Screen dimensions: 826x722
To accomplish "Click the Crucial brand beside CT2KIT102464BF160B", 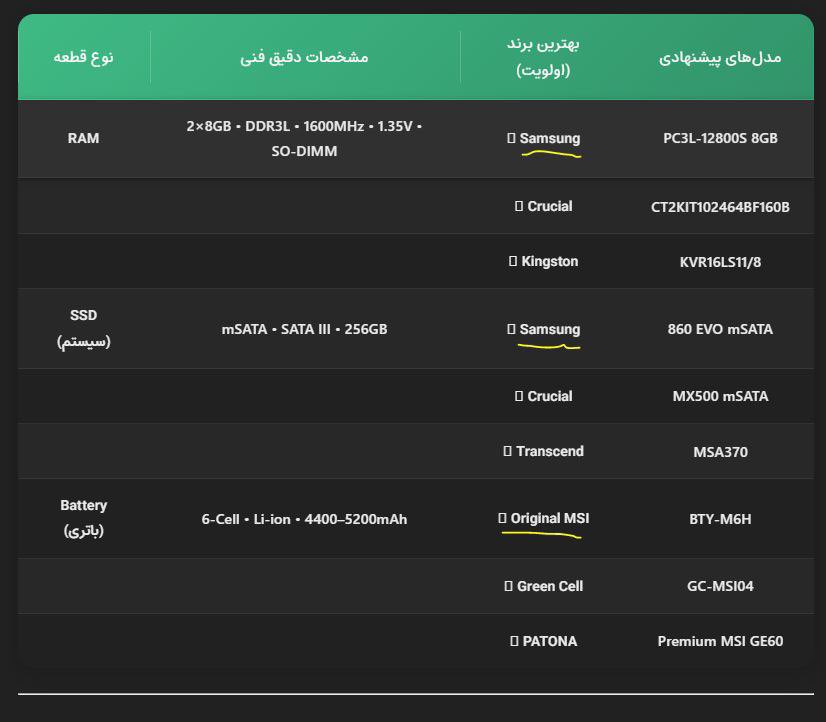I will tap(543, 206).
